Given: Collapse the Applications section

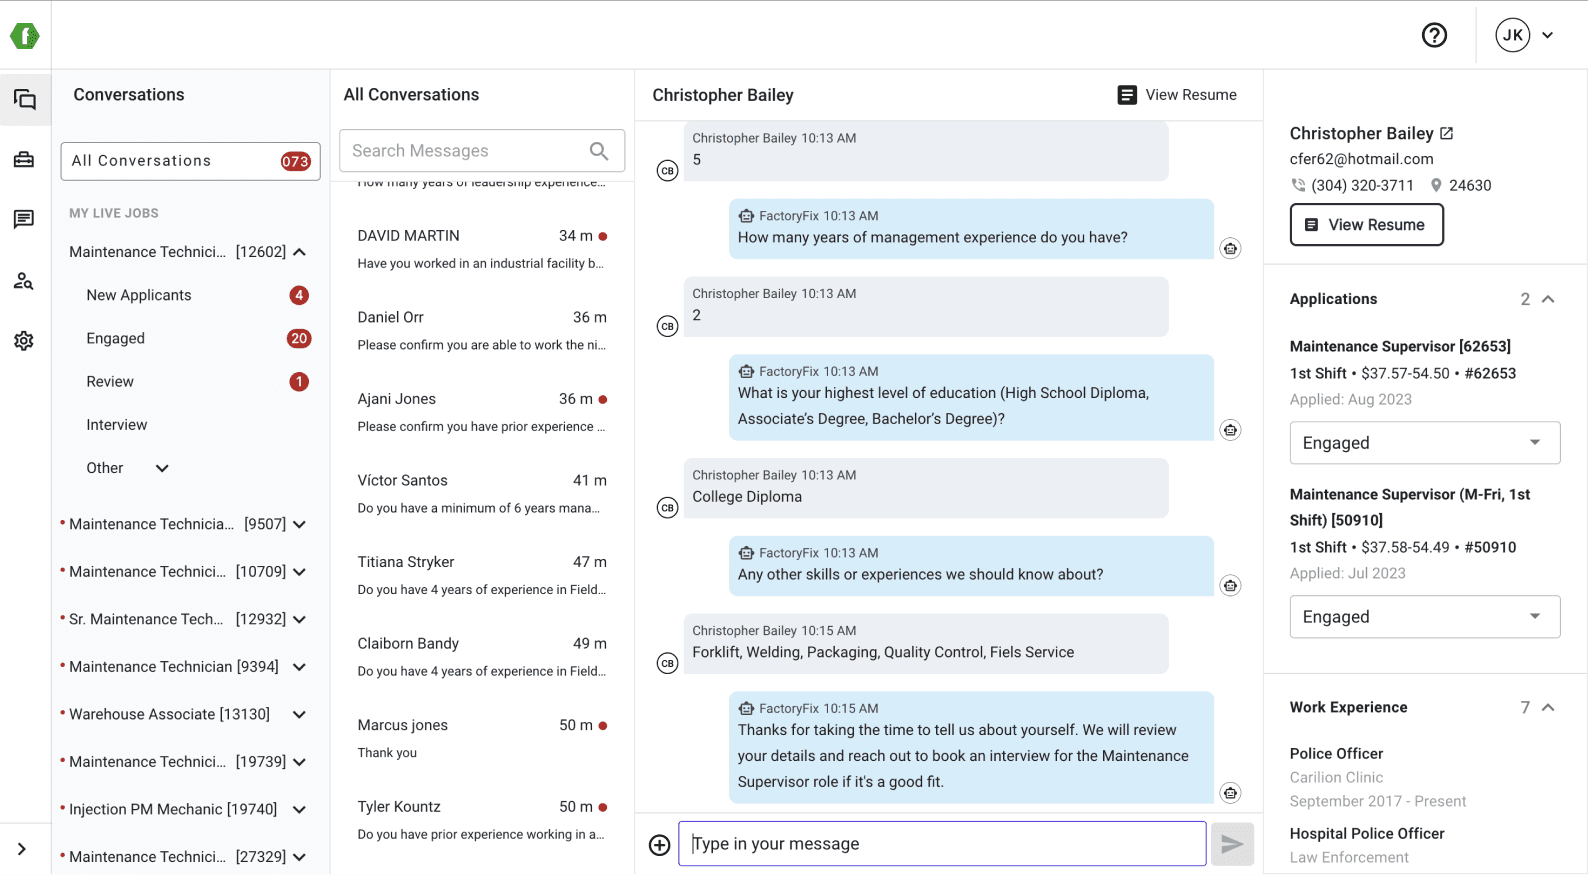Looking at the screenshot, I should pyautogui.click(x=1548, y=299).
